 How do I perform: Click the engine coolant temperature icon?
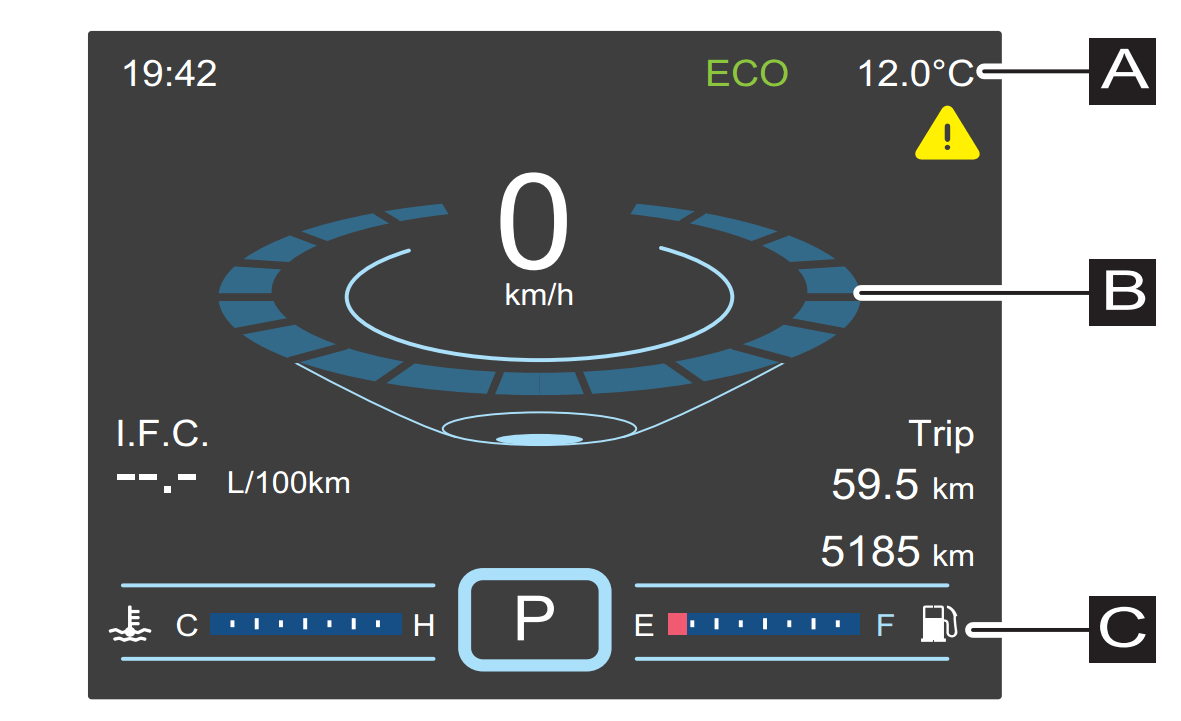pos(130,626)
